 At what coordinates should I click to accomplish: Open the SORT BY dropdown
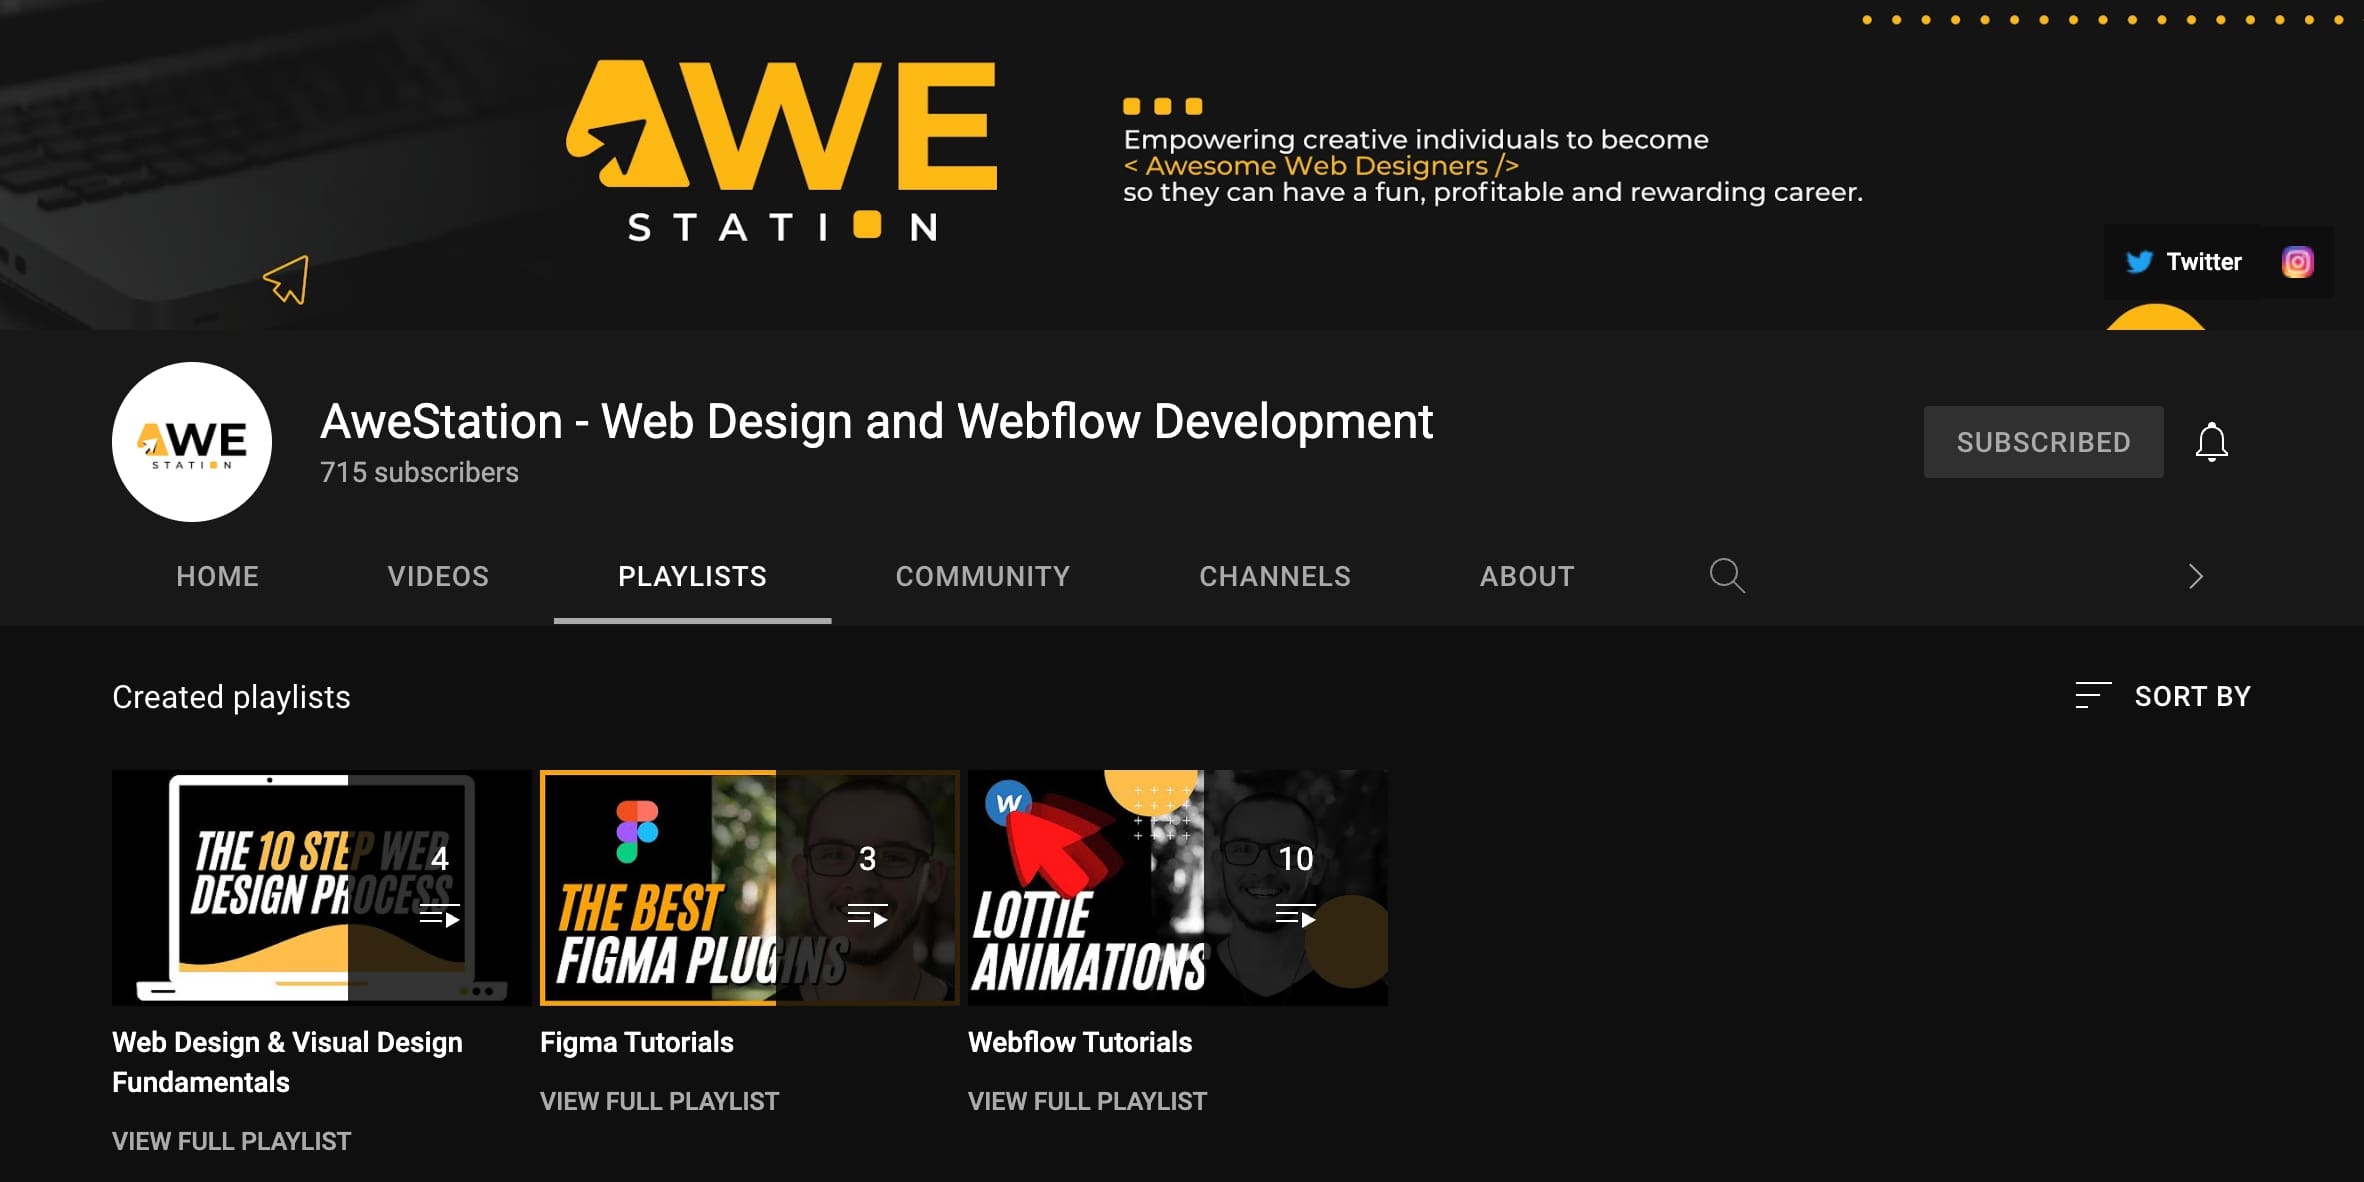click(x=2193, y=696)
